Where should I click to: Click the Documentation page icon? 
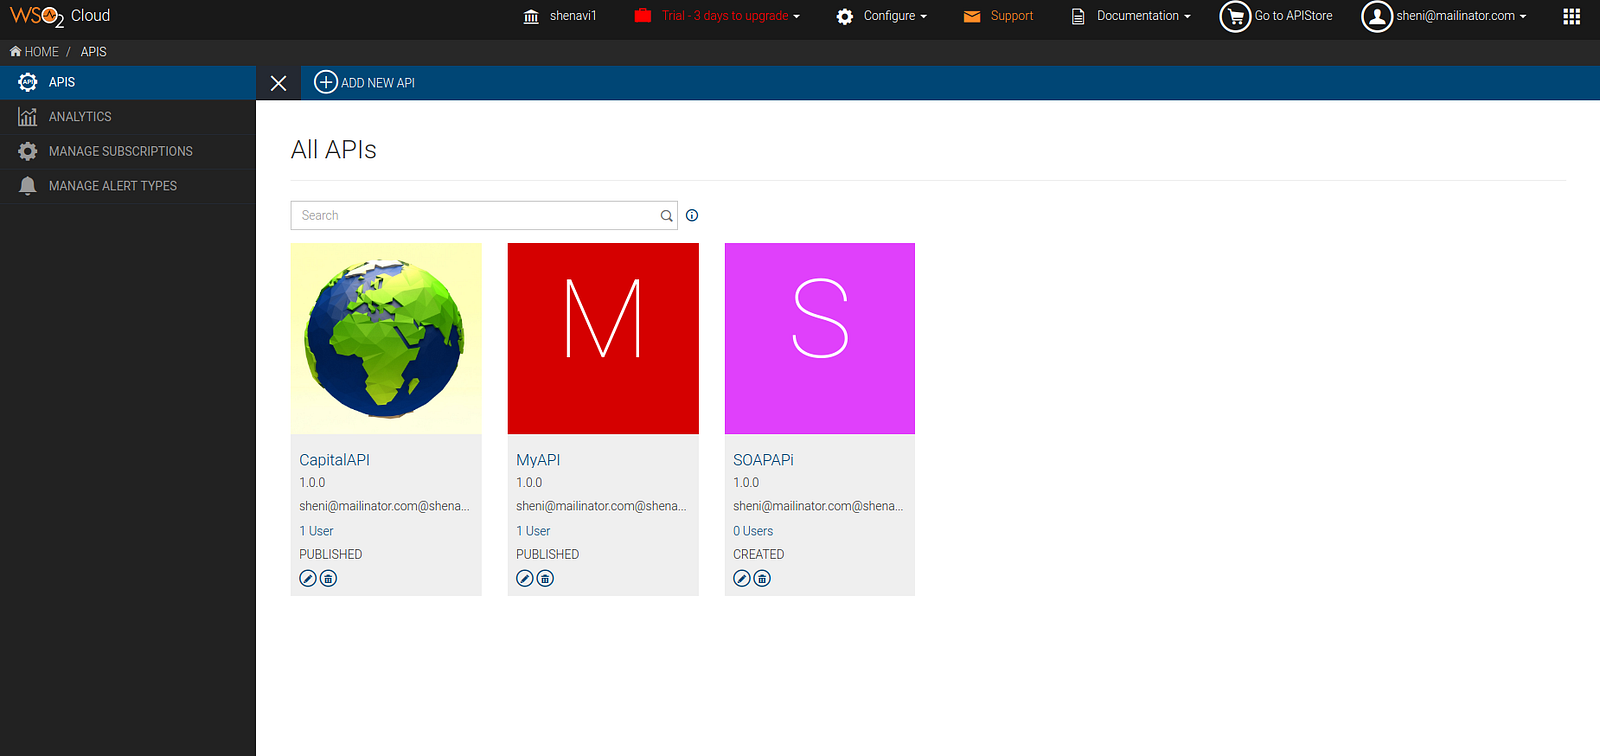(x=1078, y=16)
